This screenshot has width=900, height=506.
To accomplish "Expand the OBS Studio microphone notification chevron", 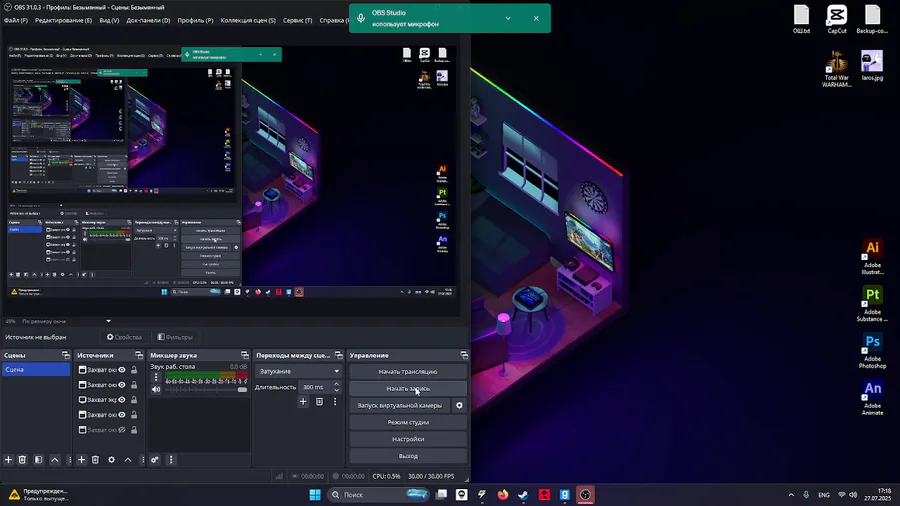I will pos(508,18).
